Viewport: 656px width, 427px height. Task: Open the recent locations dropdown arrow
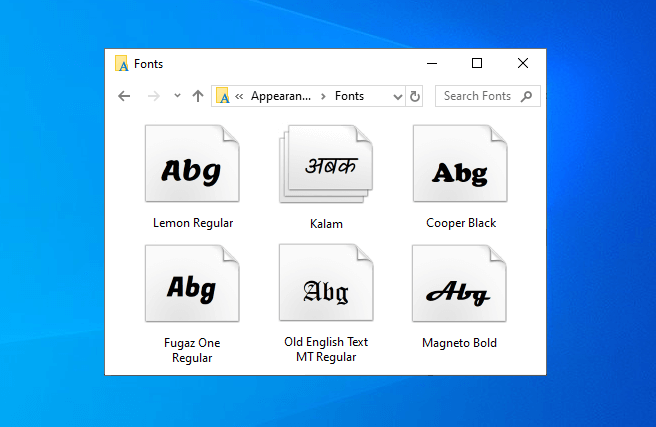[x=177, y=96]
